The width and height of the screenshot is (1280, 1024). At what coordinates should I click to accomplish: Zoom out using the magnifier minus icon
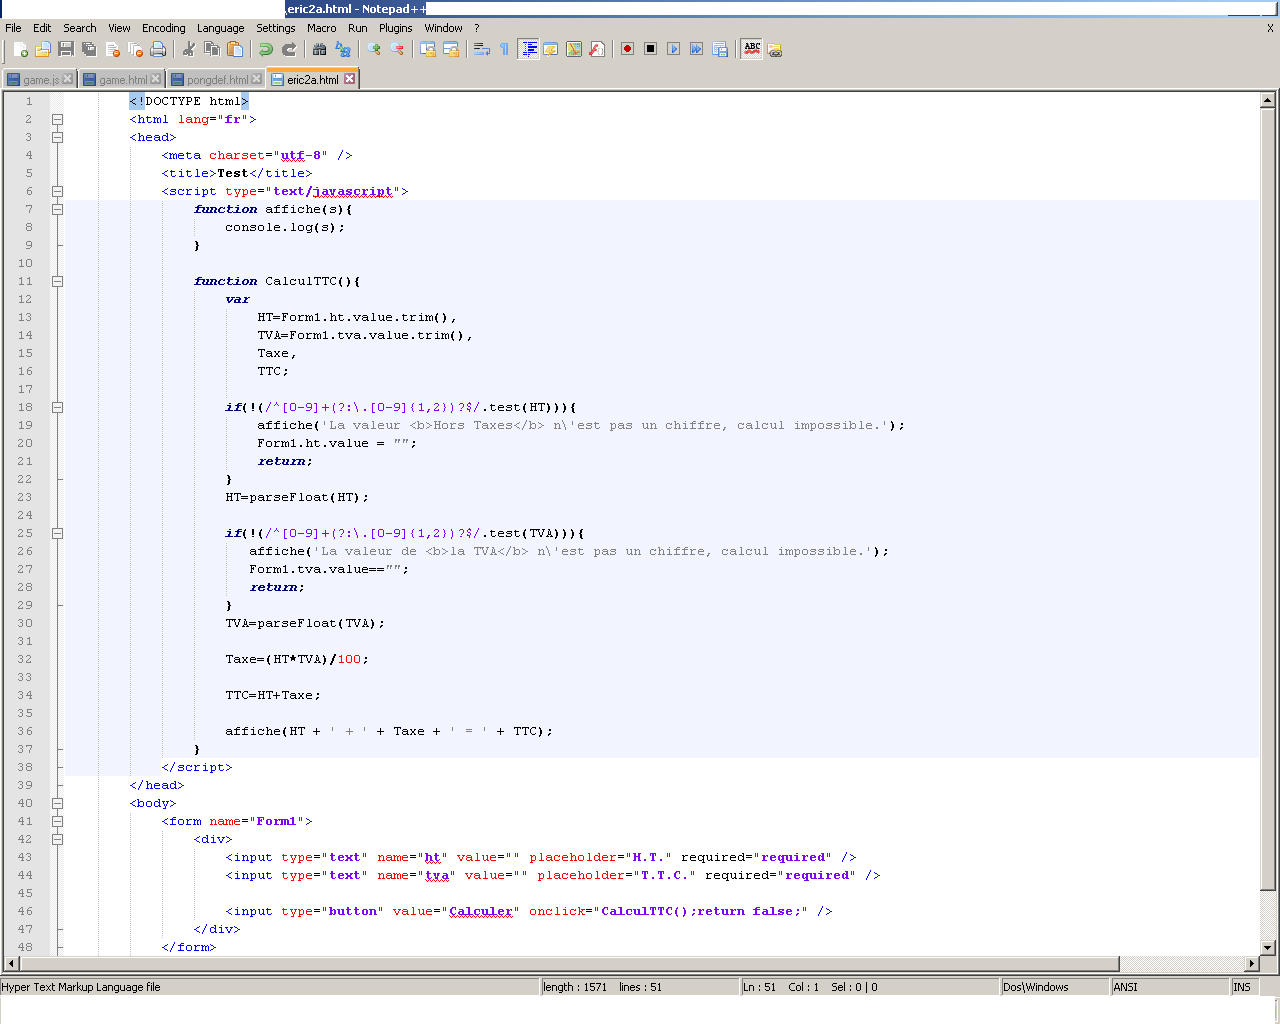[x=397, y=49]
